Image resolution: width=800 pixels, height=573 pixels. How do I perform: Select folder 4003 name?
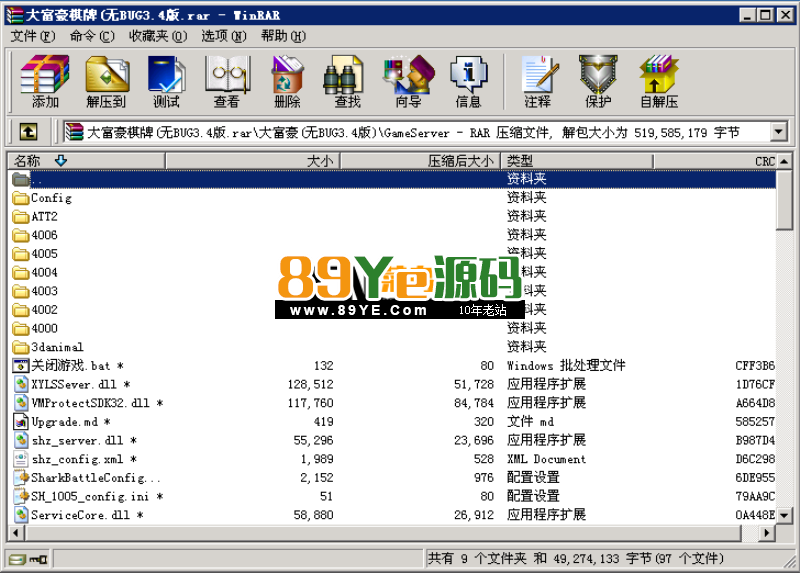[x=44, y=291]
